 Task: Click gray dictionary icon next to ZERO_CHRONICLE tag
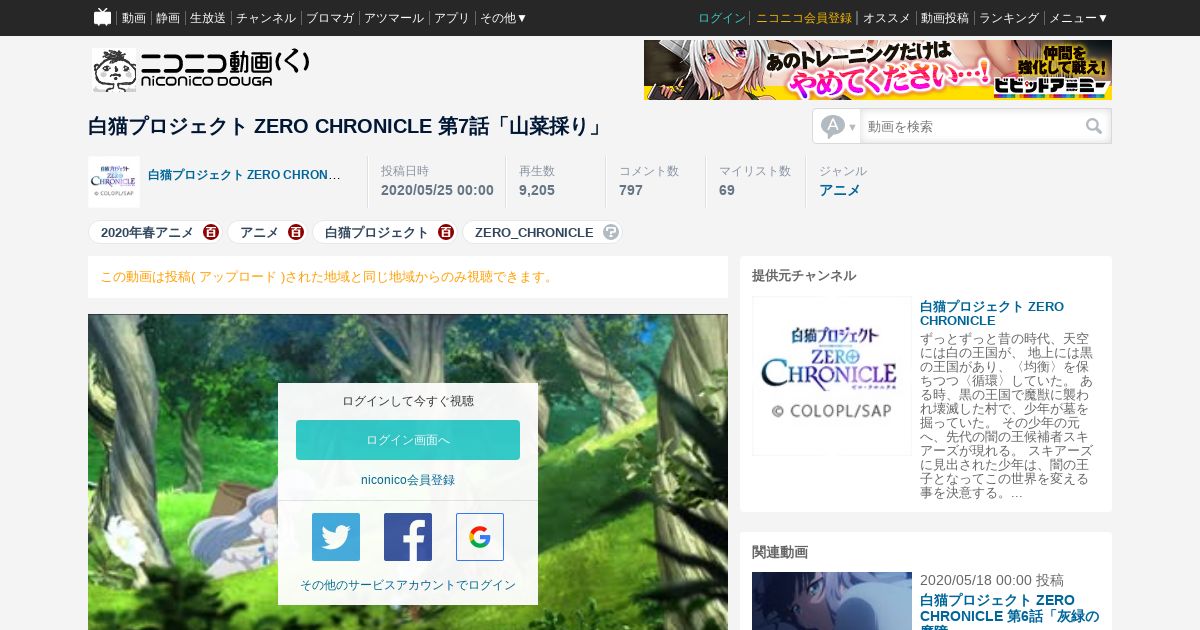pos(611,232)
